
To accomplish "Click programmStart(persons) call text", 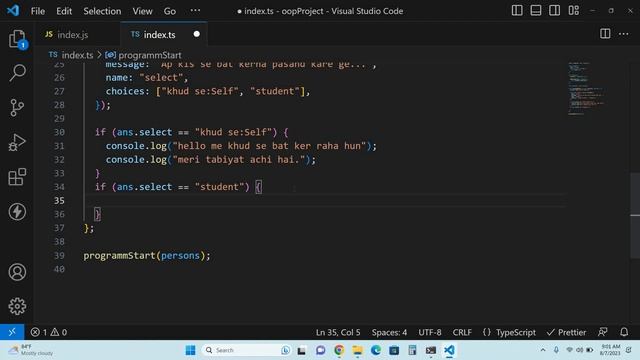I will pyautogui.click(x=147, y=256).
